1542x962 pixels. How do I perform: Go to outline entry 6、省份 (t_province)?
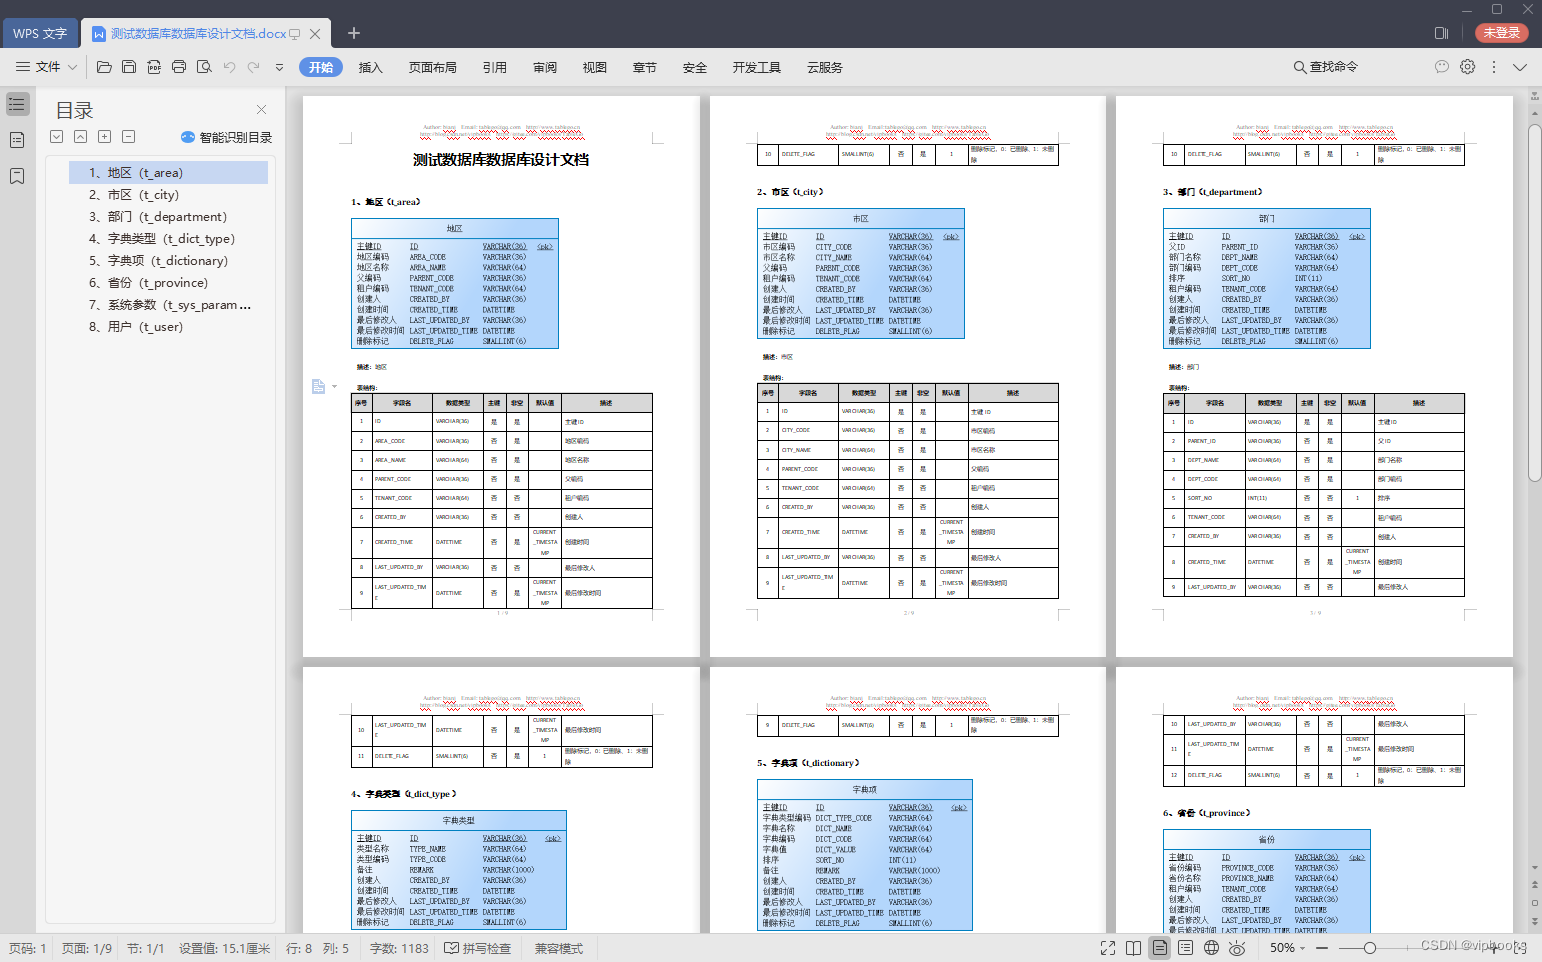pos(168,283)
